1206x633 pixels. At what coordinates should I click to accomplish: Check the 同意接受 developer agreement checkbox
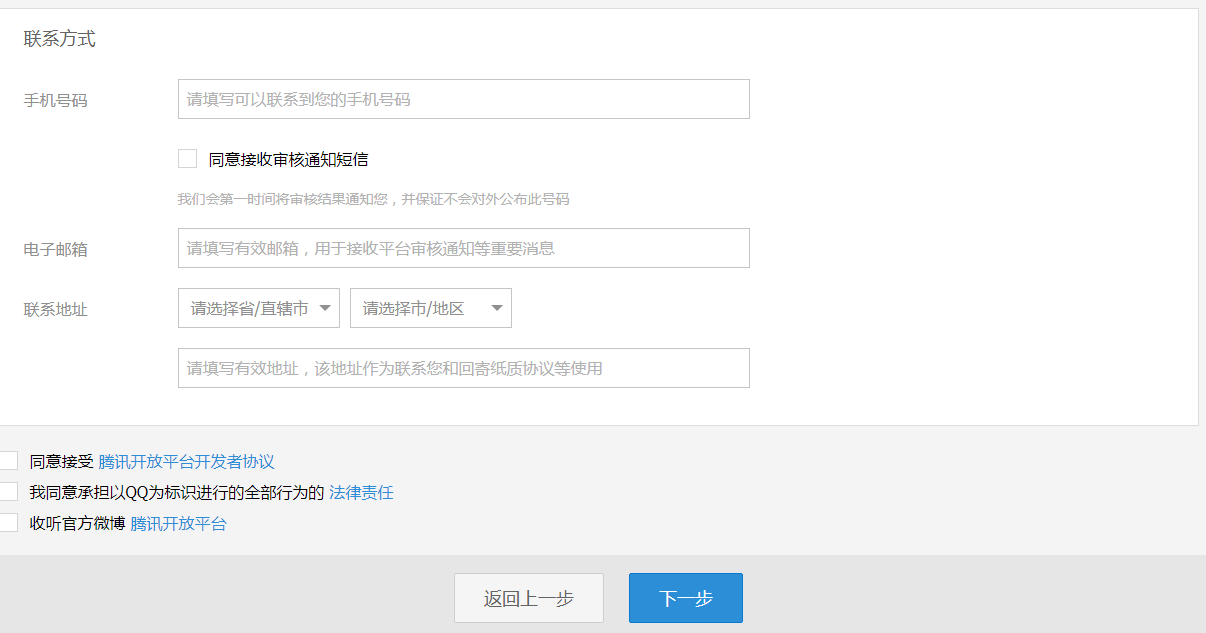click(8, 460)
